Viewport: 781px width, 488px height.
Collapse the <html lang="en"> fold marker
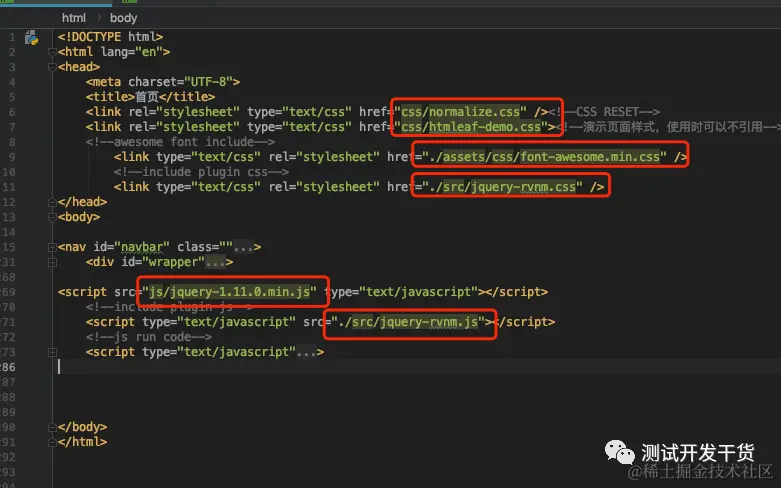52,52
